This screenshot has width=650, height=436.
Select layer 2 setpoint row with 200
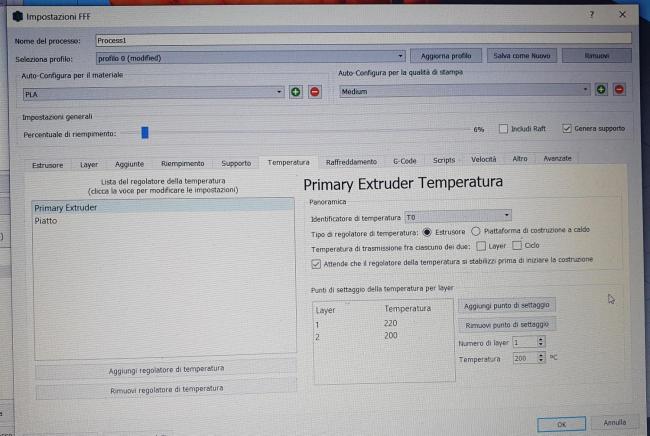[x=383, y=336]
